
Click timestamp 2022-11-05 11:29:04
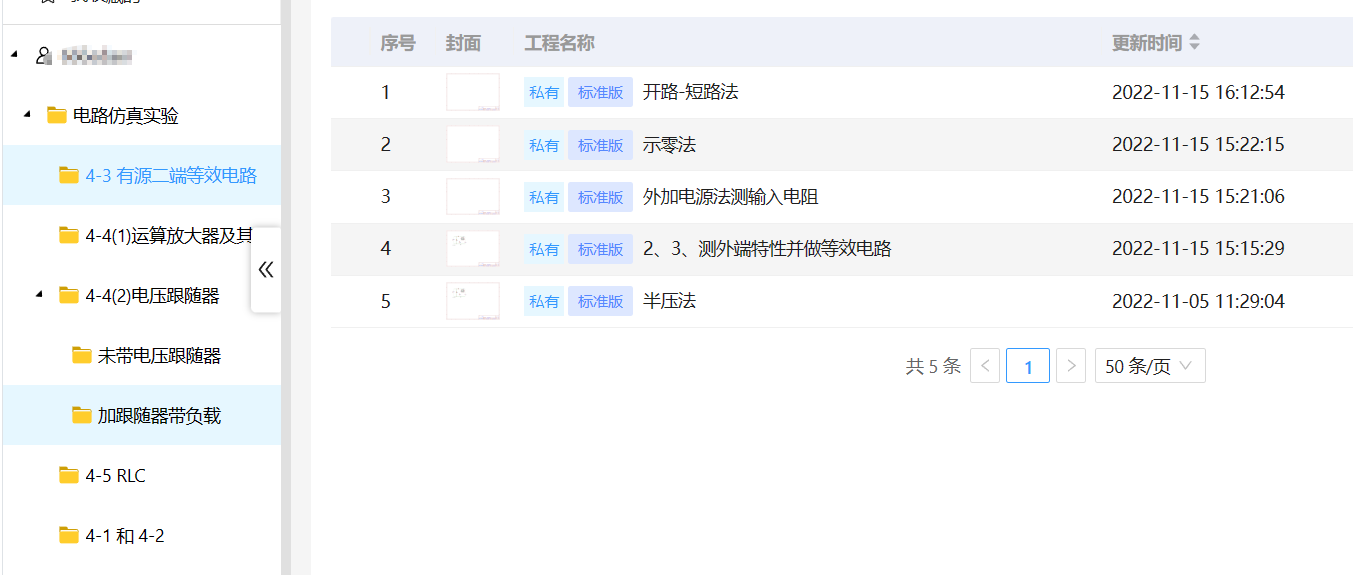click(x=1198, y=301)
